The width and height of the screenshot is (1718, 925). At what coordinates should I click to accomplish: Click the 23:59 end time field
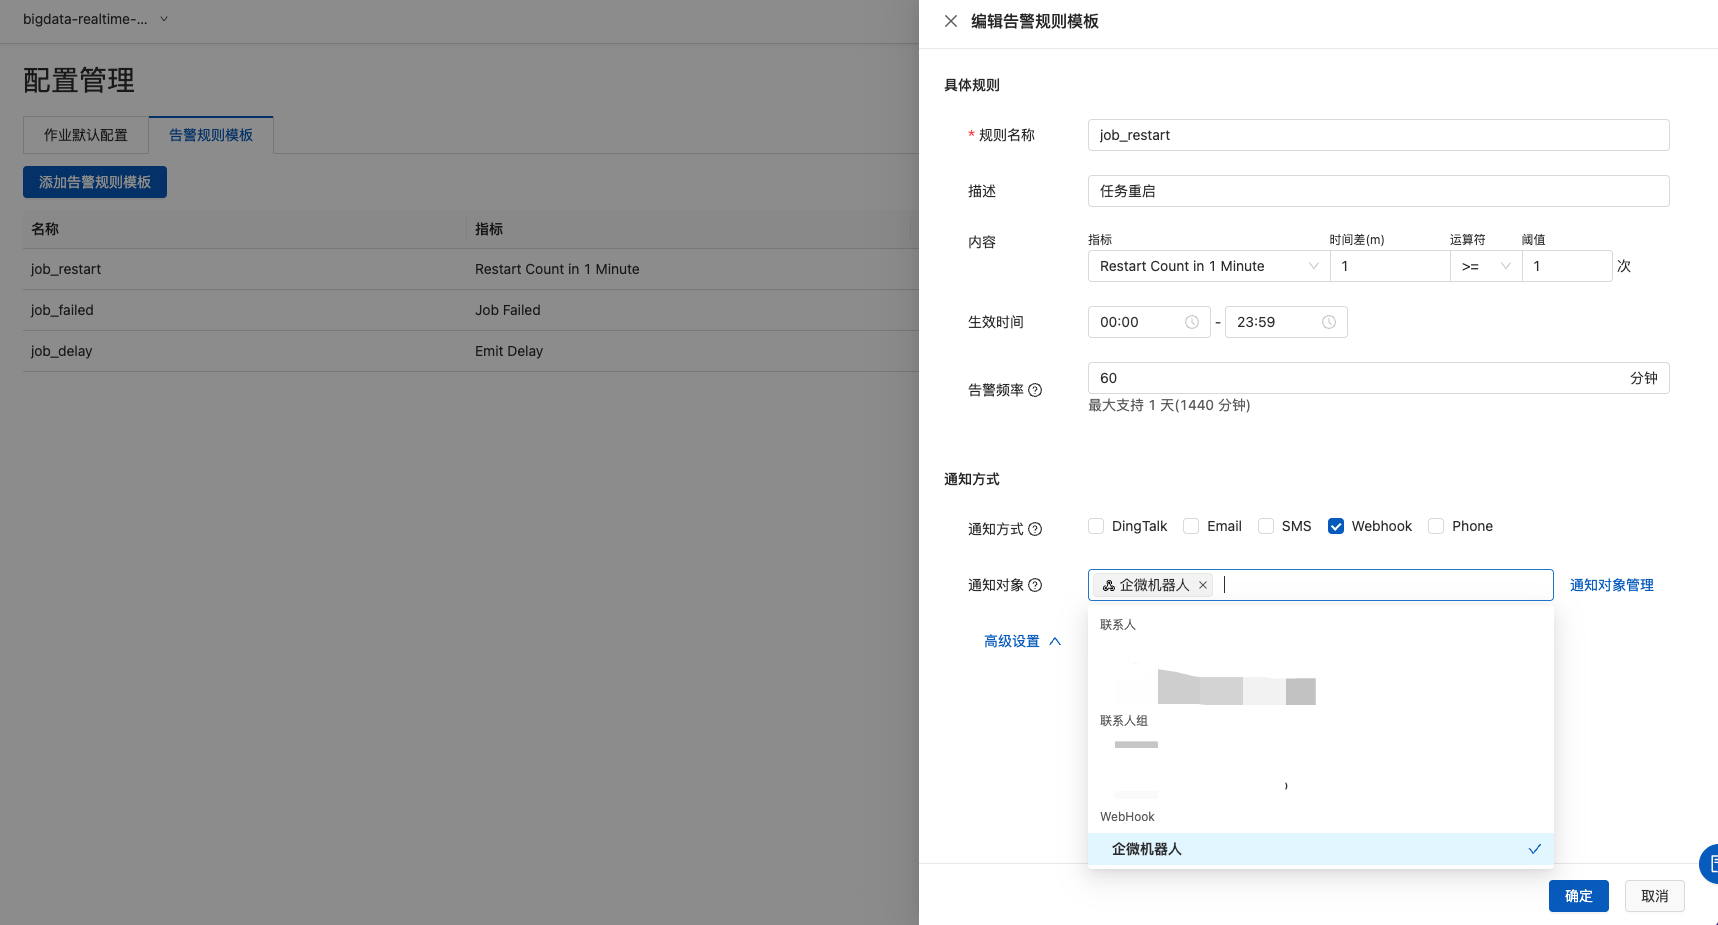[1286, 322]
